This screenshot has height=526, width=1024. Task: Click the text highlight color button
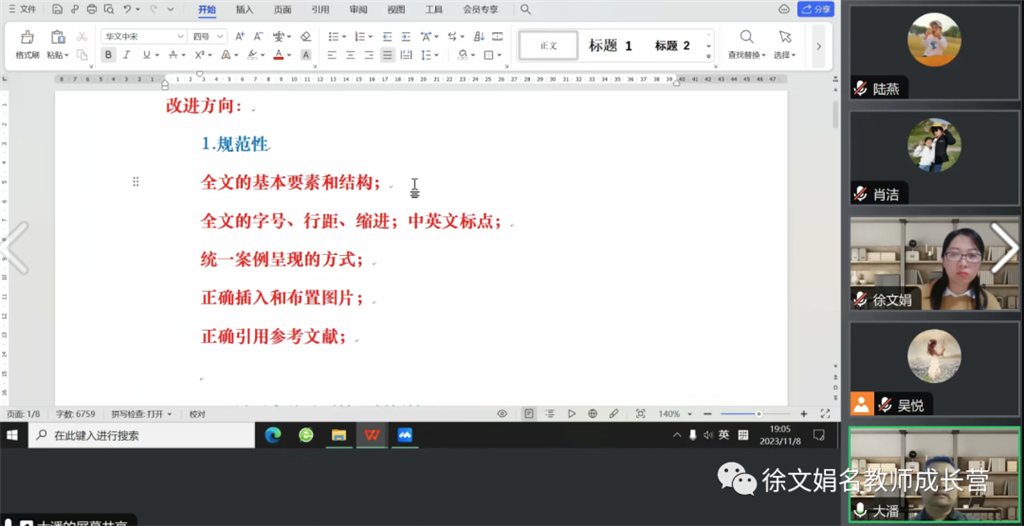click(252, 55)
